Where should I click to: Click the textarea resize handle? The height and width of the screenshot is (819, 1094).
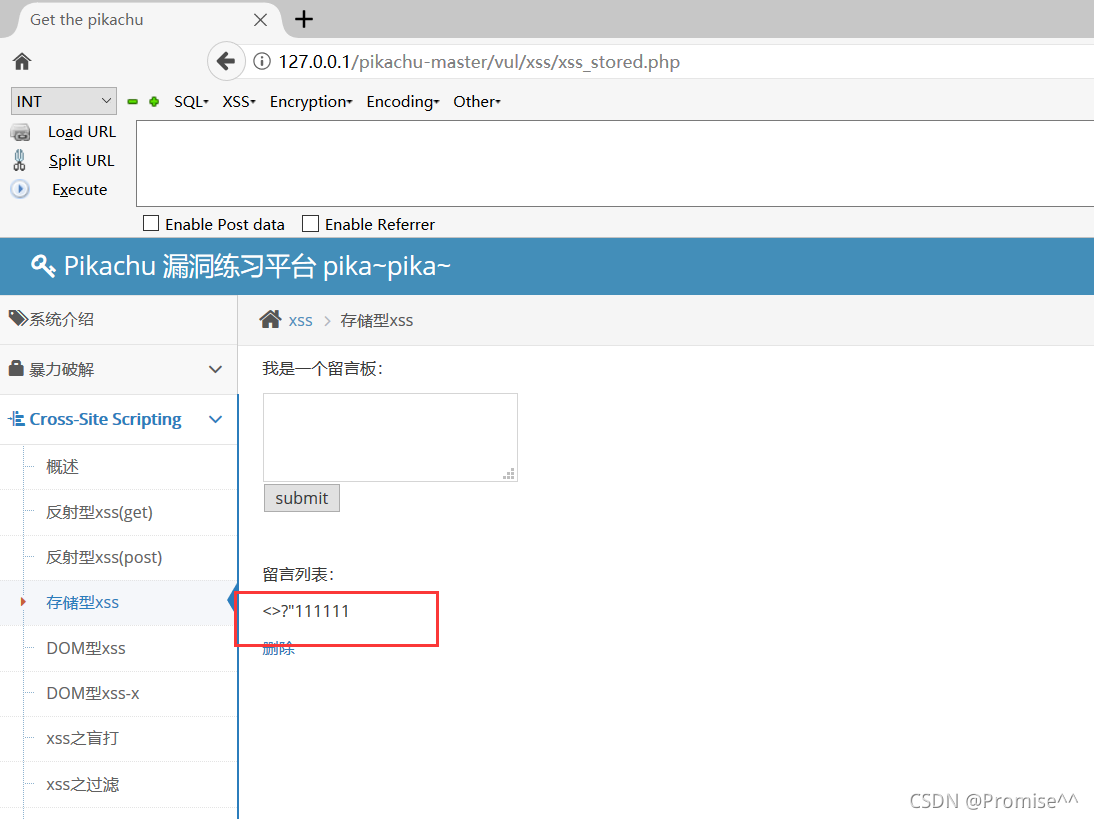[509, 474]
